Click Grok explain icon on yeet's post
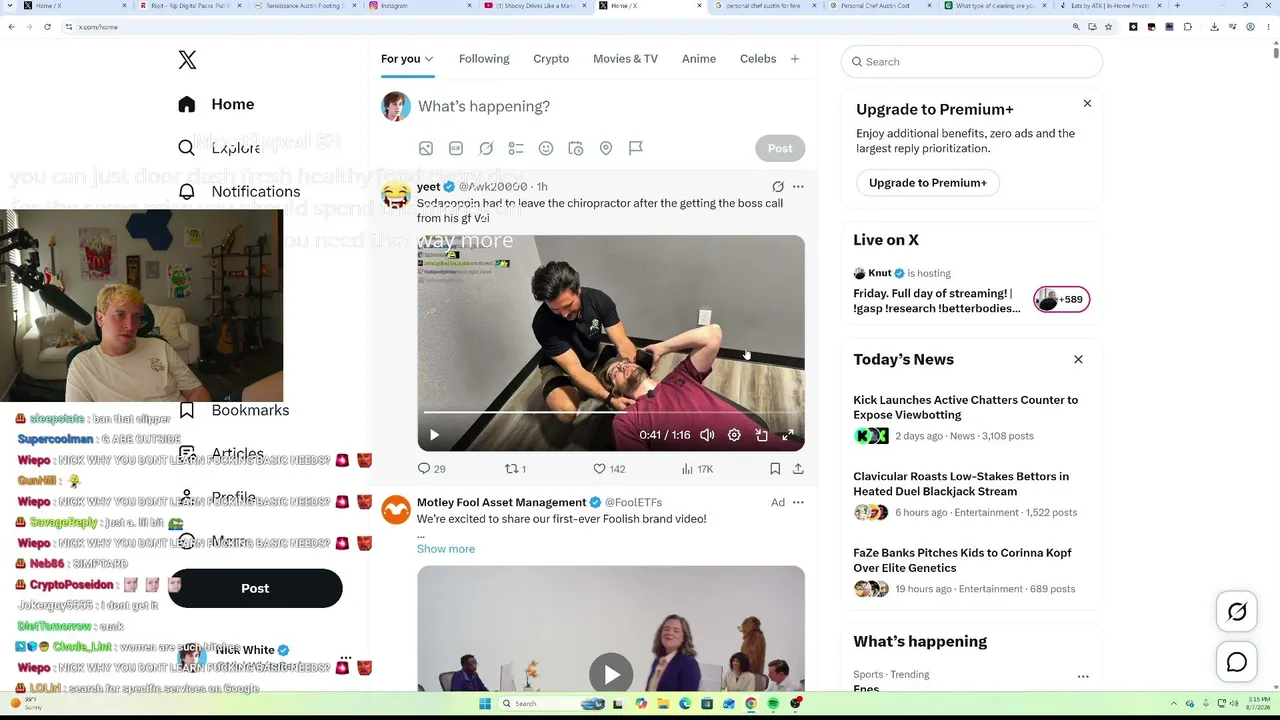The height and width of the screenshot is (720, 1280). (778, 186)
